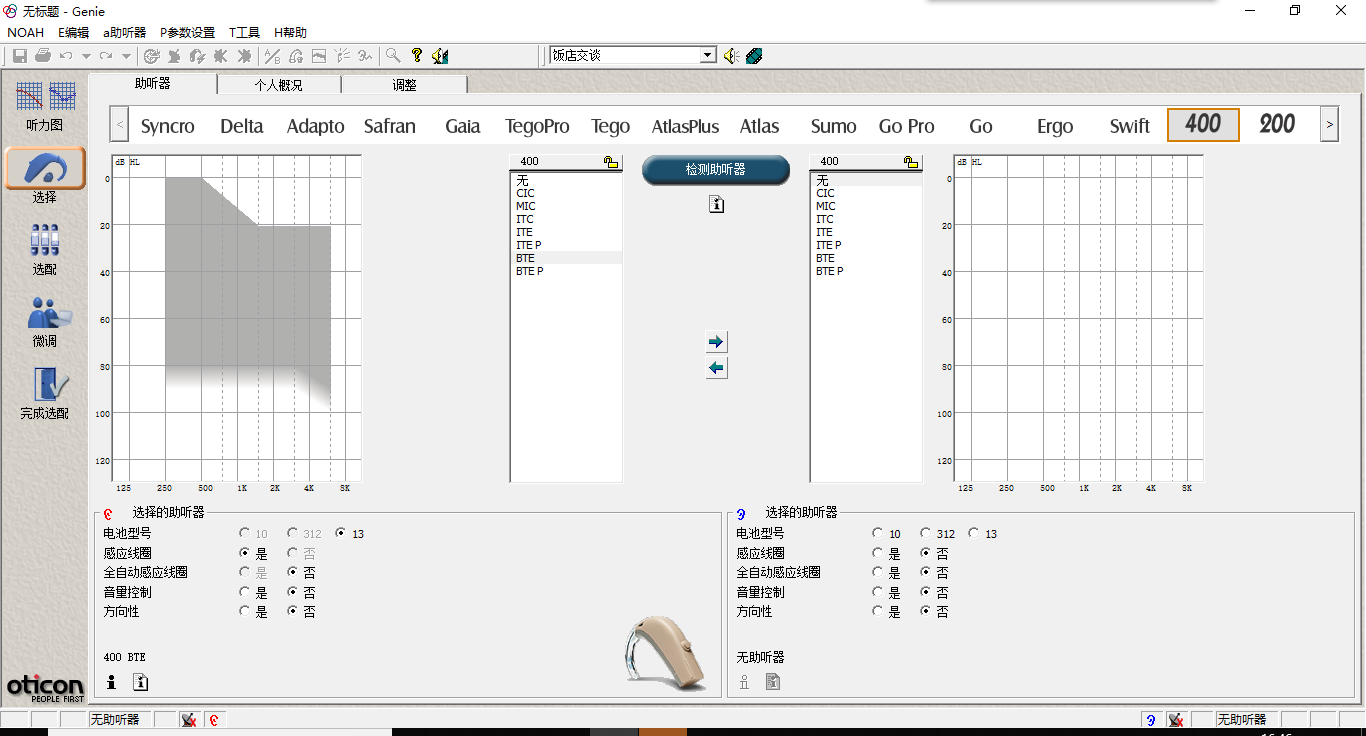Click the info document icon below 检测助听器
The width and height of the screenshot is (1366, 736).
(x=716, y=204)
